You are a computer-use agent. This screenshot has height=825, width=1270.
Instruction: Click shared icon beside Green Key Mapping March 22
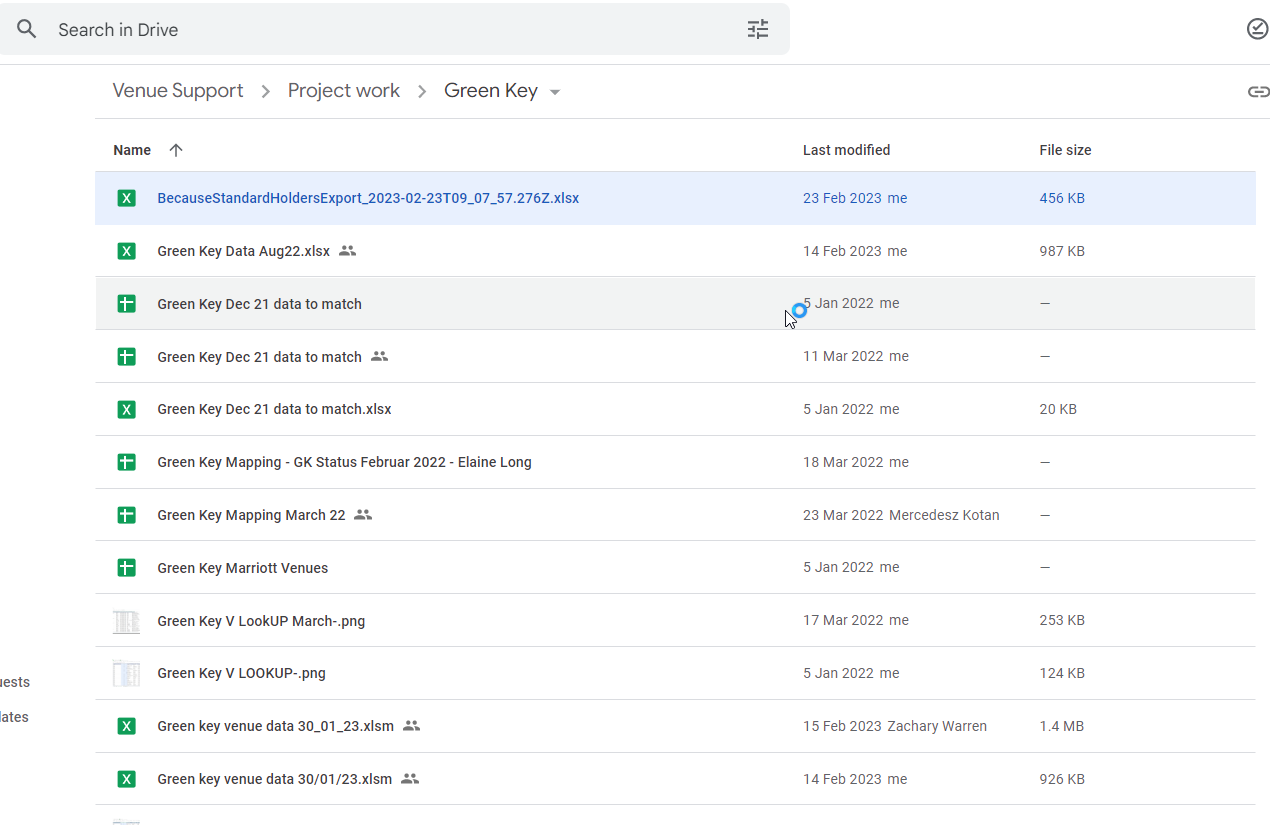363,515
